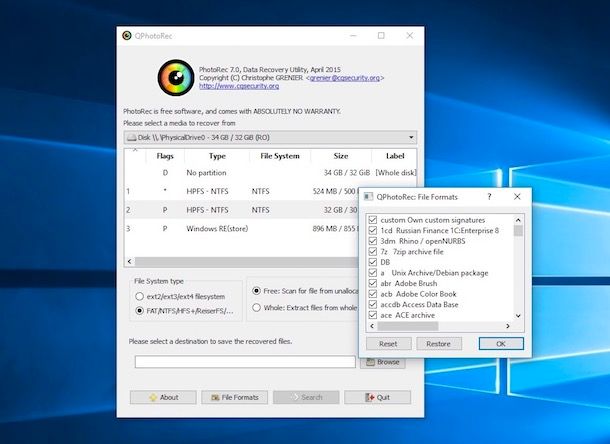Click the sort indicator above partition table

[135, 150]
